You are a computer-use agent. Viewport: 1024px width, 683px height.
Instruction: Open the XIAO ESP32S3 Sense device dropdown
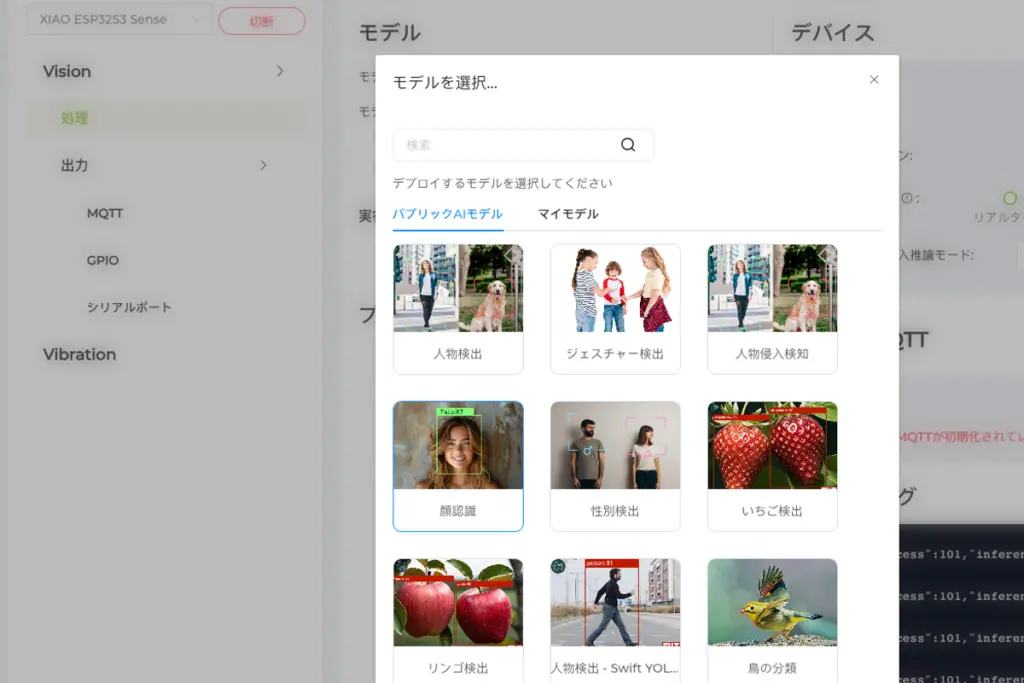point(118,20)
